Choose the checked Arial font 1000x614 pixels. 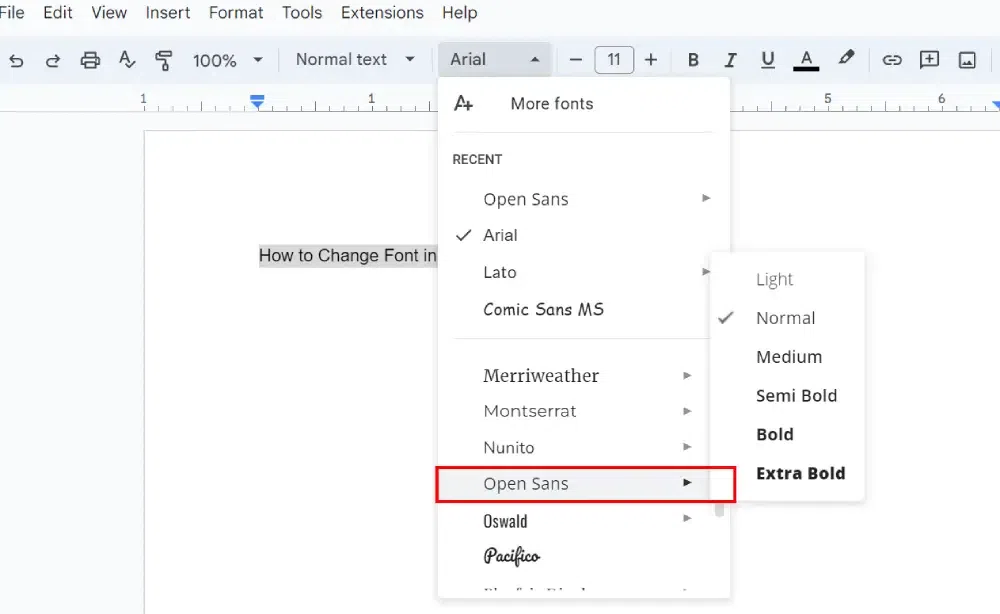[x=500, y=235]
